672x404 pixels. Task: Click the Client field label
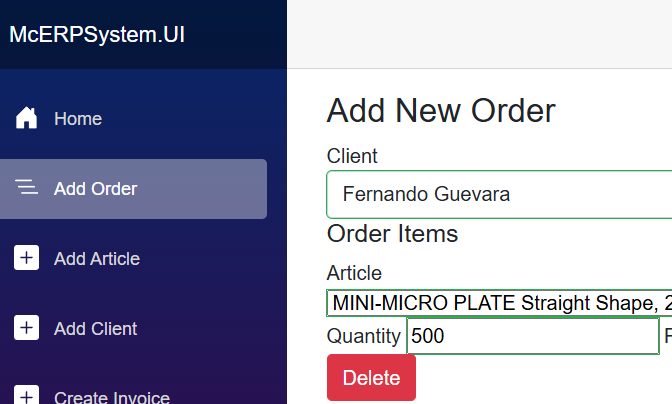tap(352, 156)
